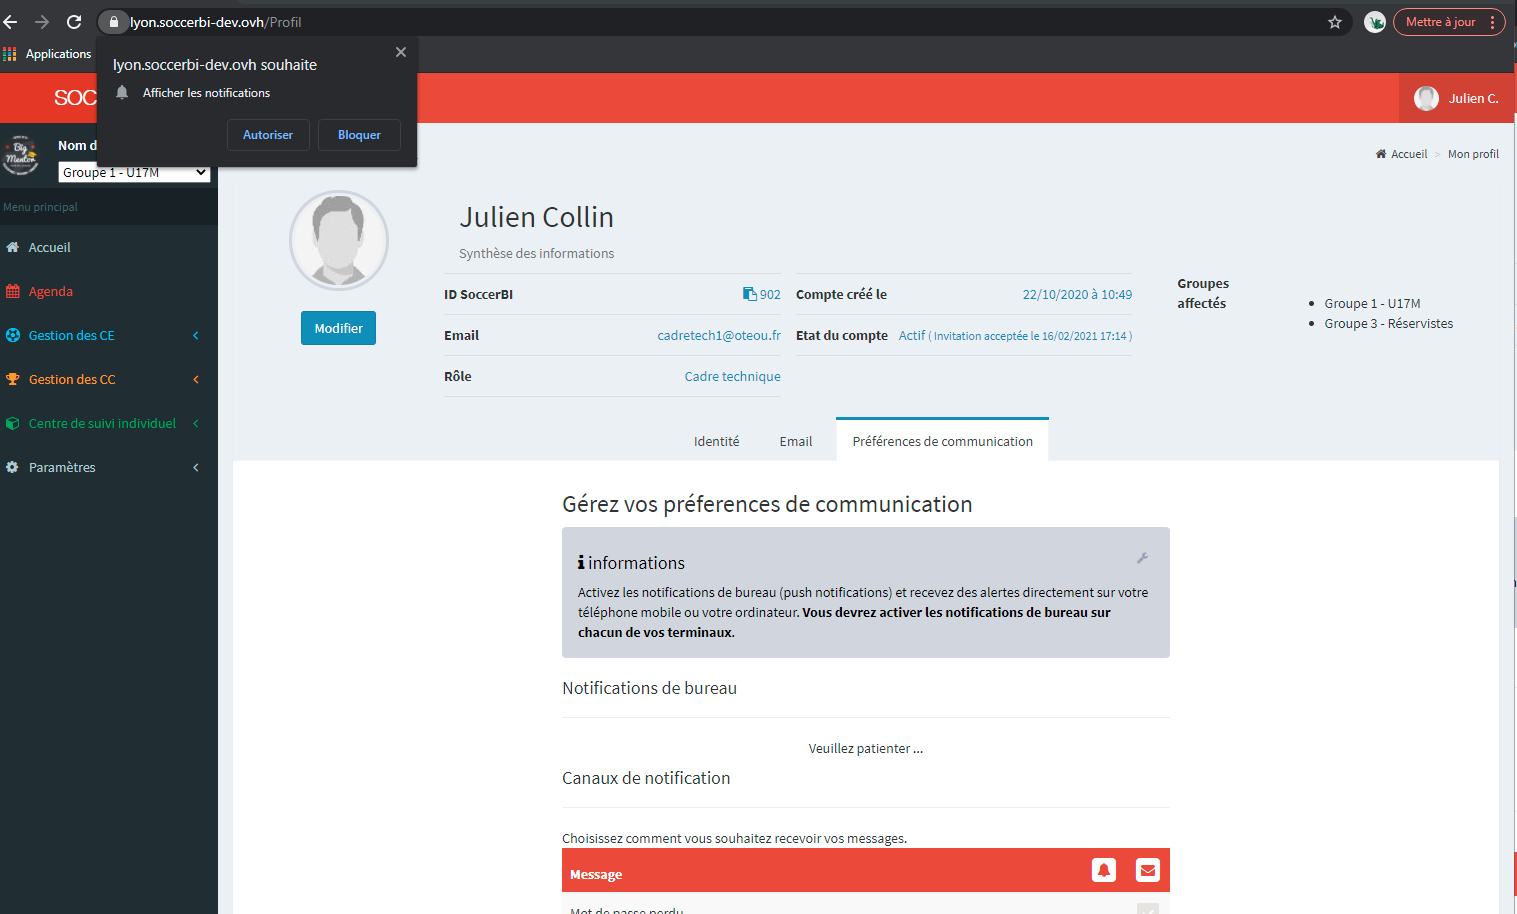Click the Agenda calendar icon
1517x914 pixels.
click(x=13, y=291)
